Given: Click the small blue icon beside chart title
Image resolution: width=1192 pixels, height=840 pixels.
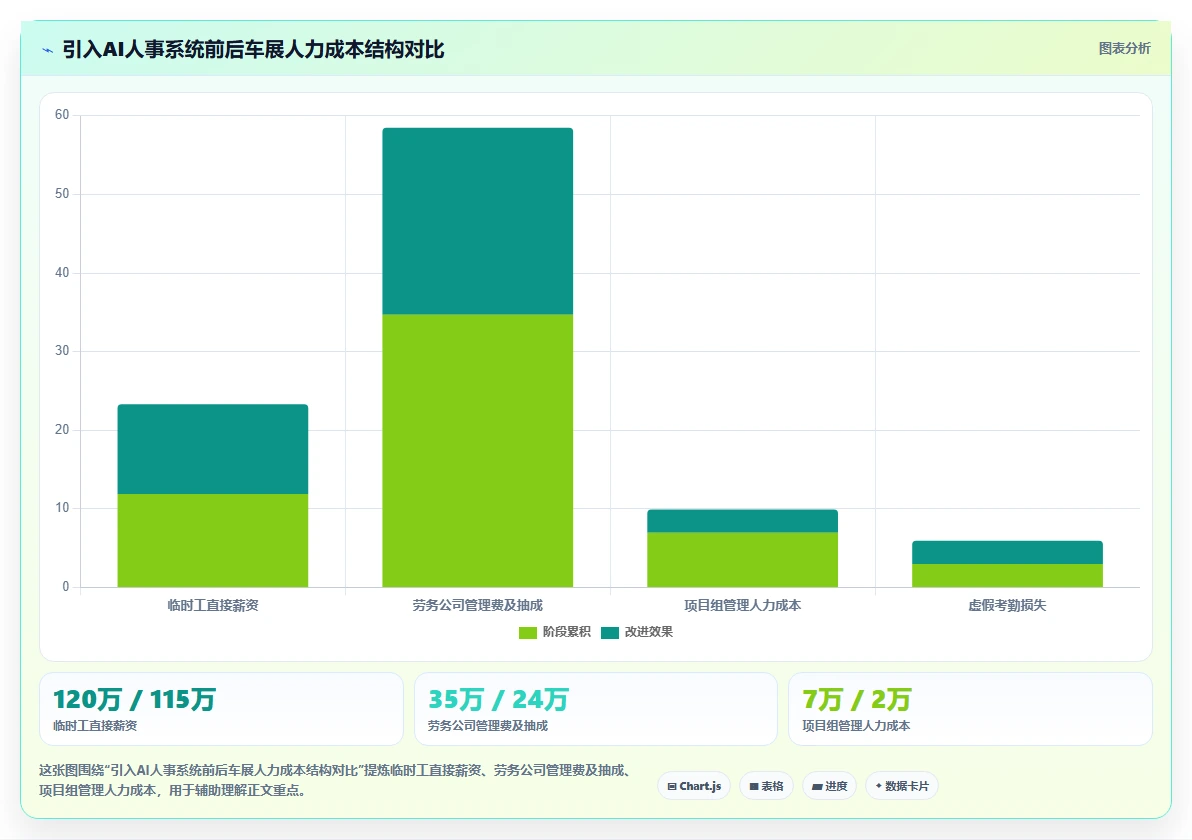Looking at the screenshot, I should coord(47,50).
